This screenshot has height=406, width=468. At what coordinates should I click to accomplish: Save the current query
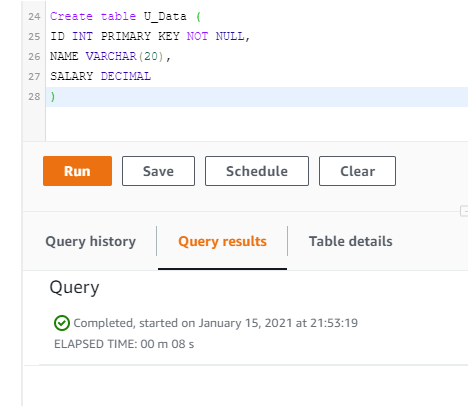tap(158, 171)
